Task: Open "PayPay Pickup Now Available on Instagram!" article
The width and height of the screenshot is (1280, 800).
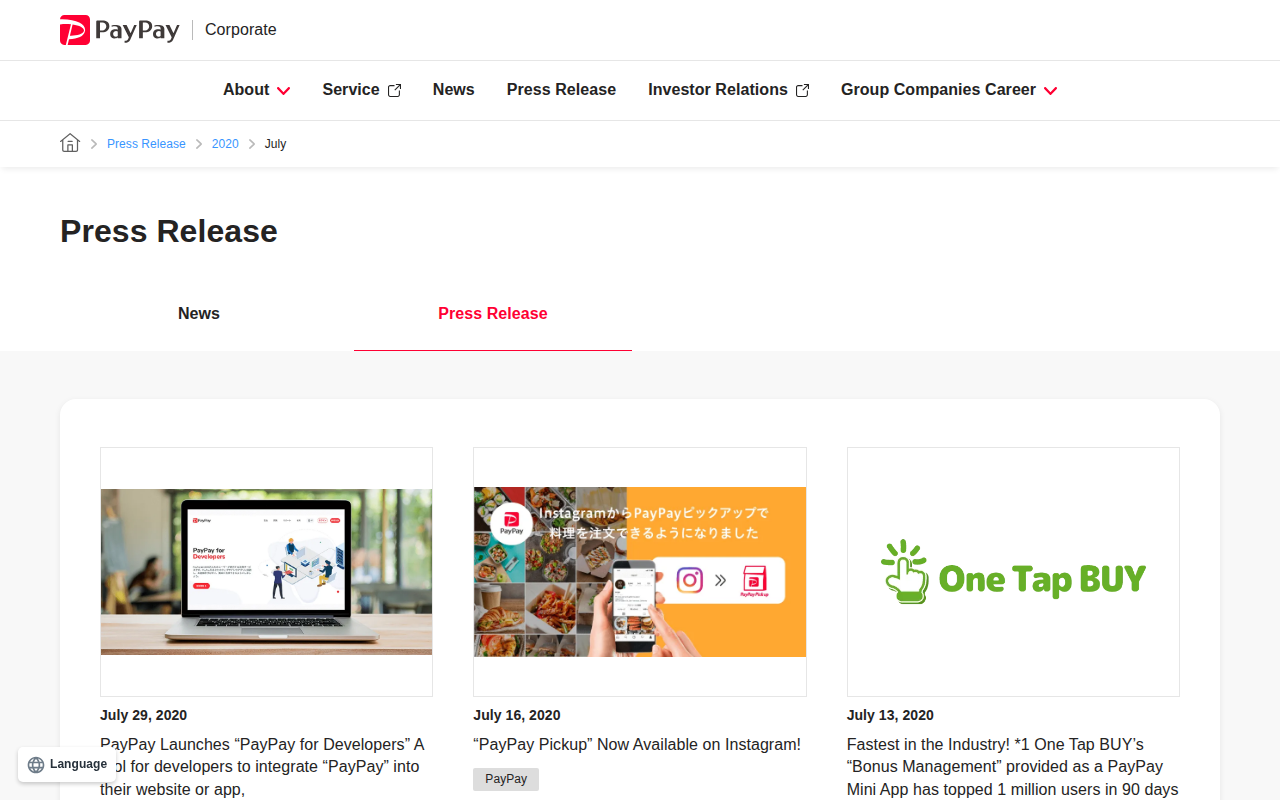Action: point(637,745)
